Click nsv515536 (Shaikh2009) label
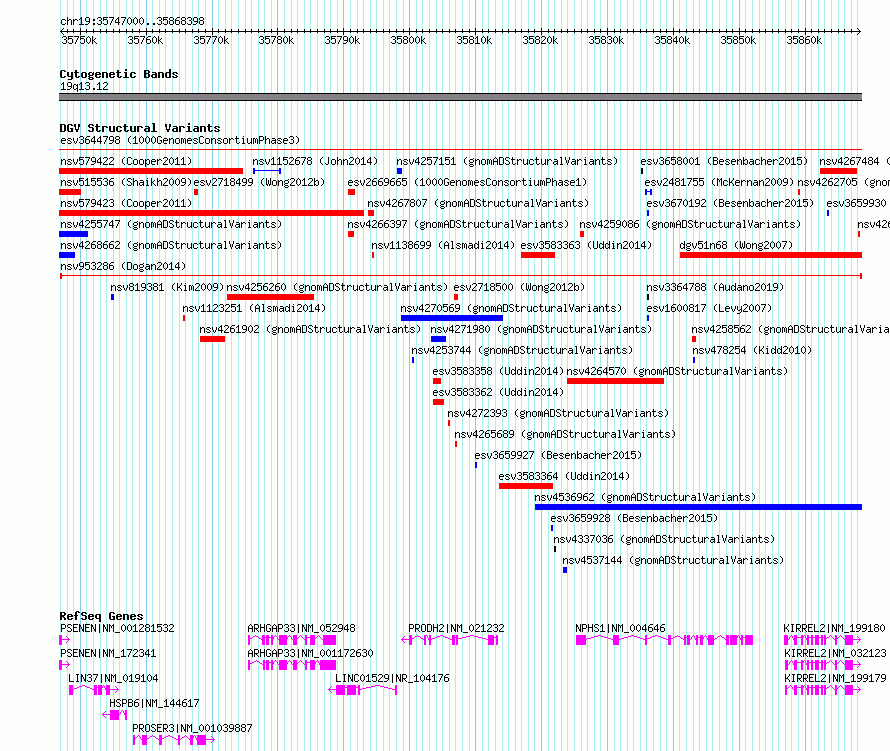This screenshot has height=751, width=890. point(126,182)
